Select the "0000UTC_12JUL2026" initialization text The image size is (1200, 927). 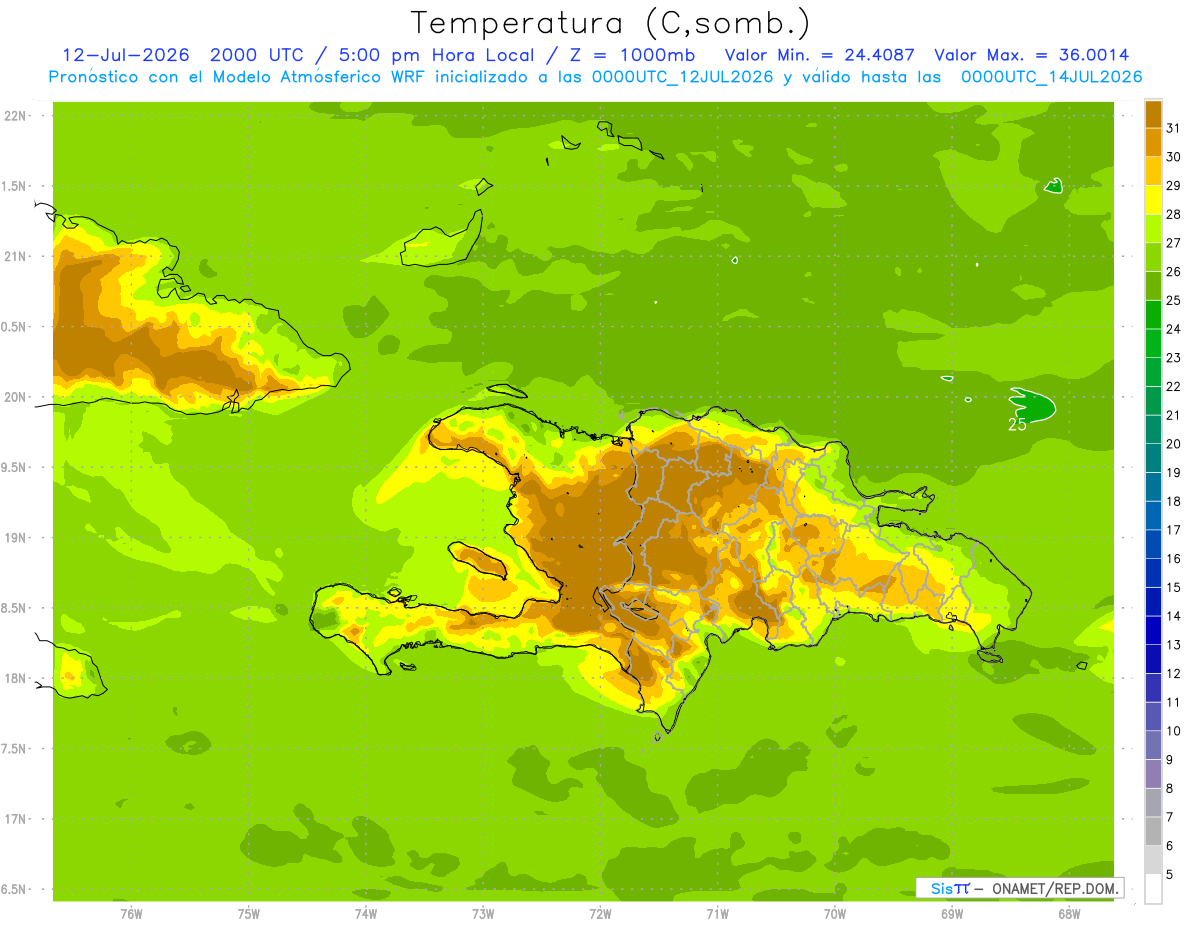683,77
